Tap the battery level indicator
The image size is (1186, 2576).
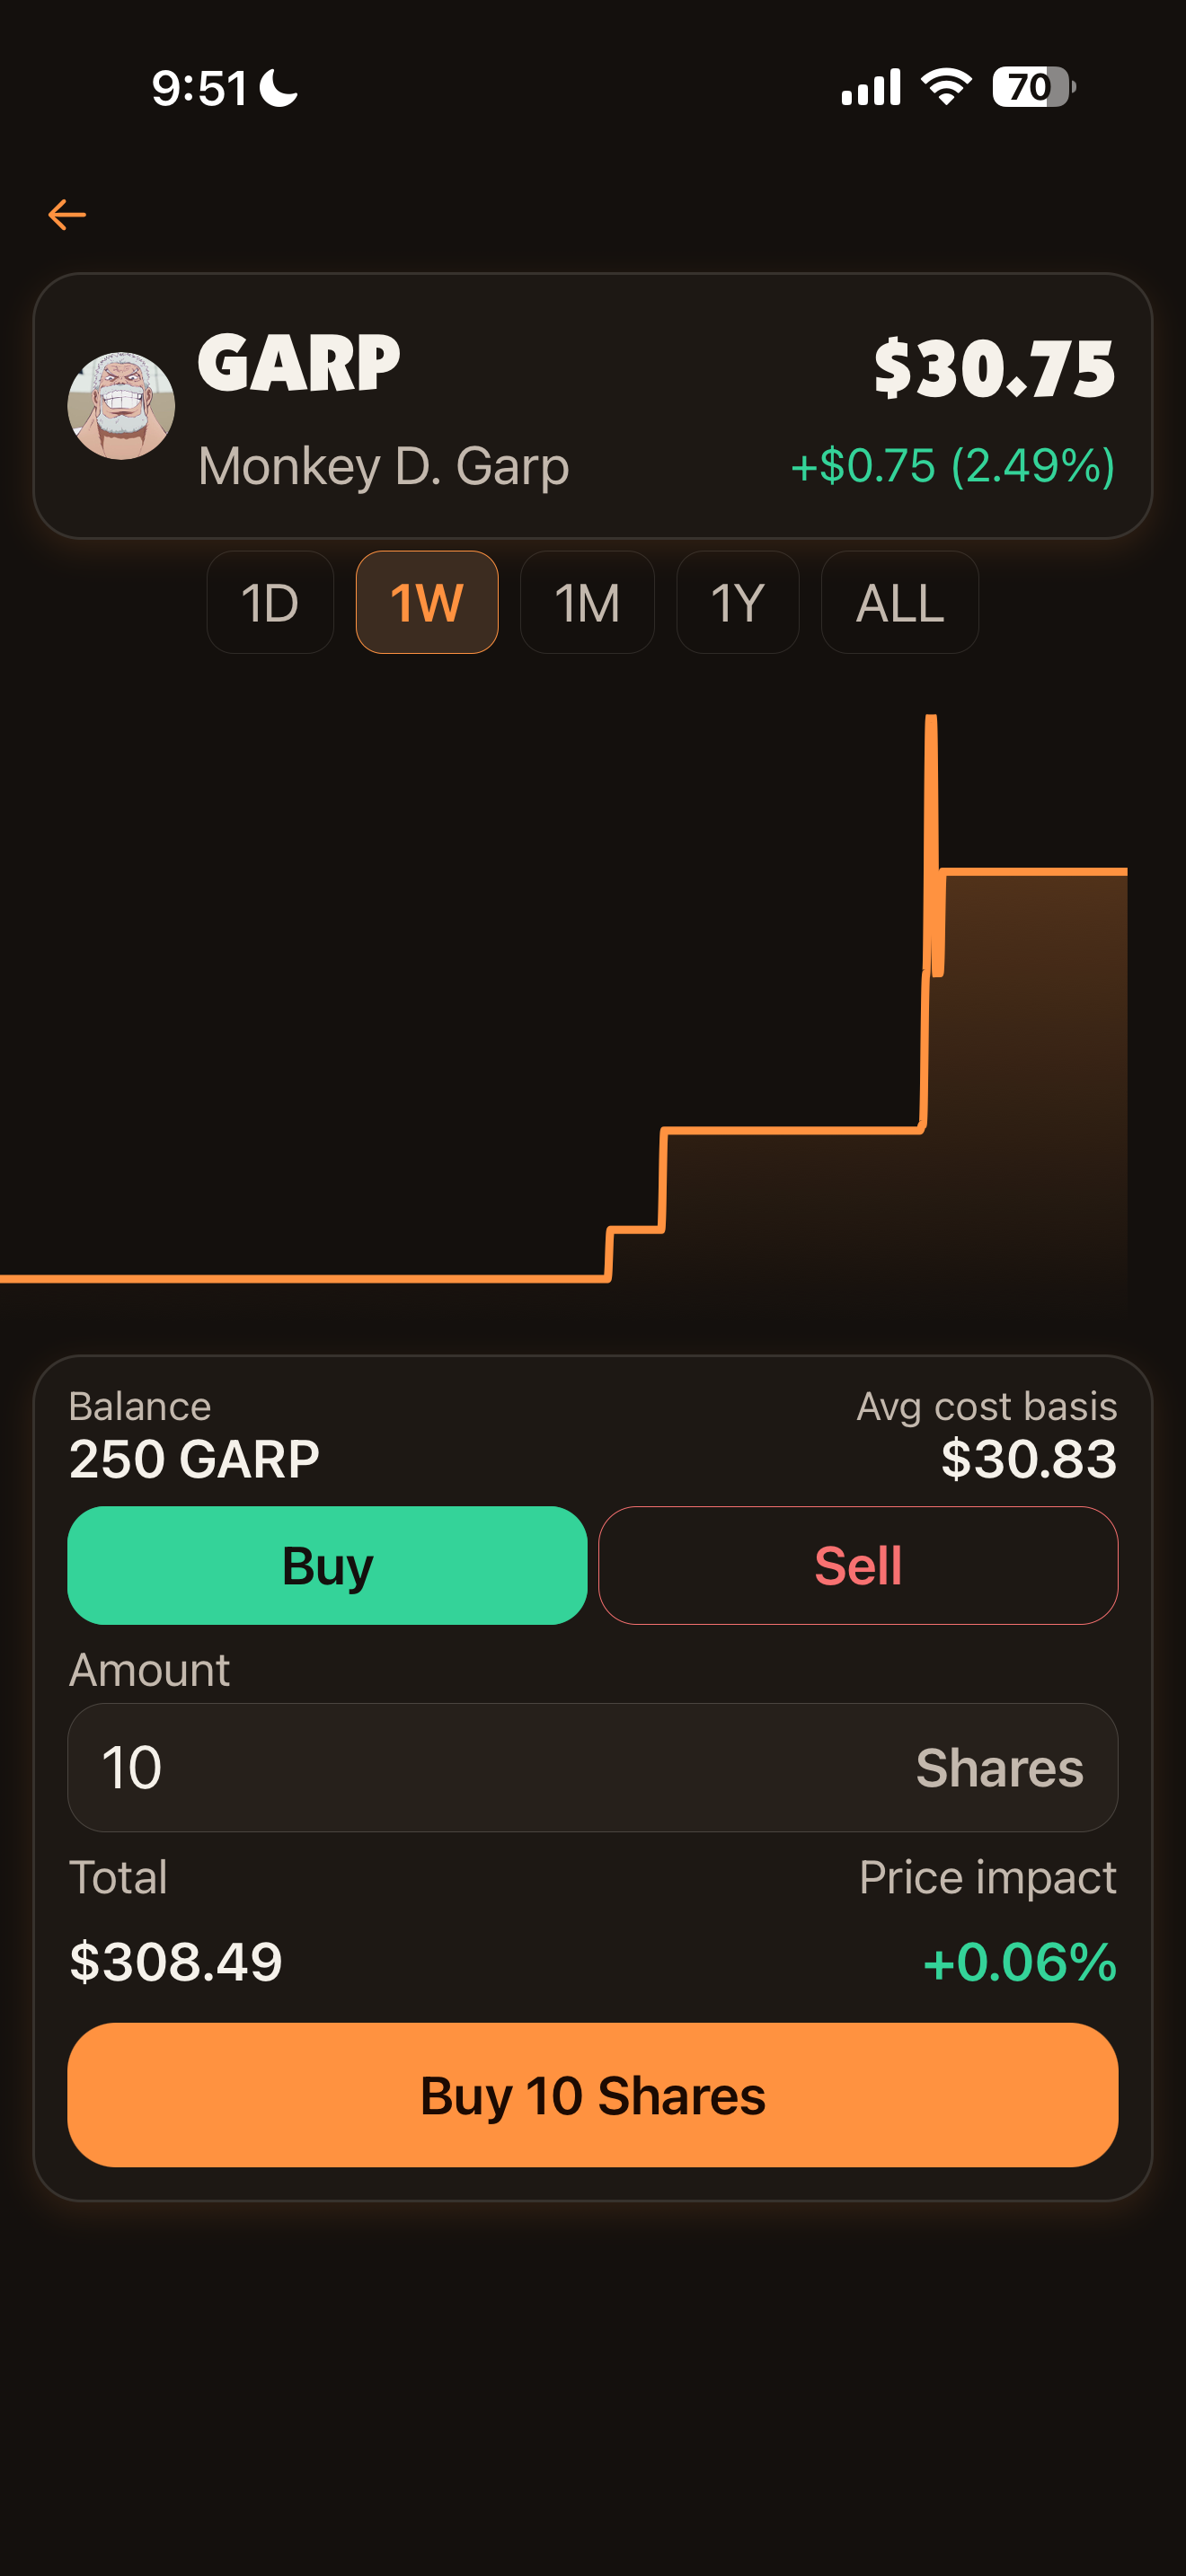[1032, 87]
